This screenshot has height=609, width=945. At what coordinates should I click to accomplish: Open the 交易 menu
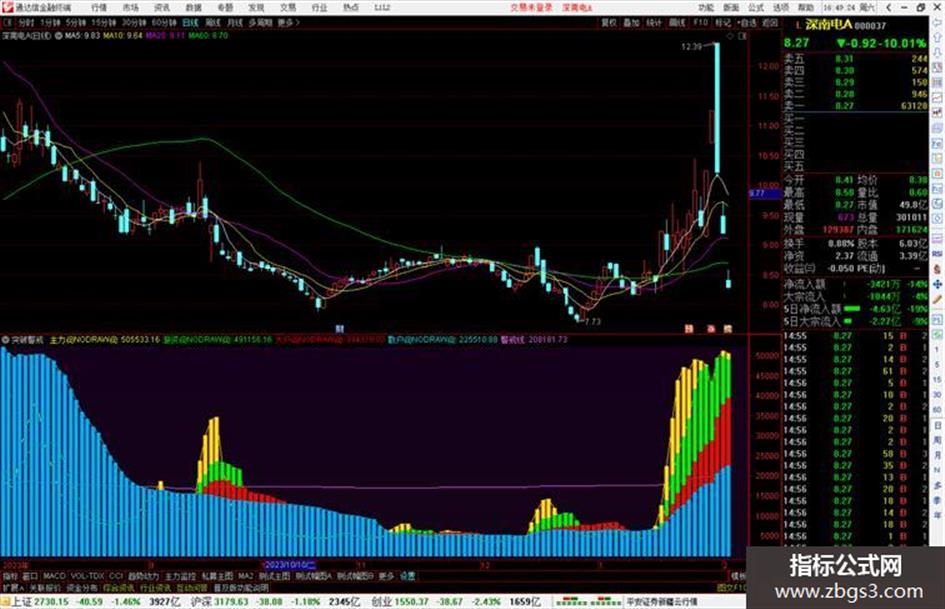pyautogui.click(x=287, y=7)
